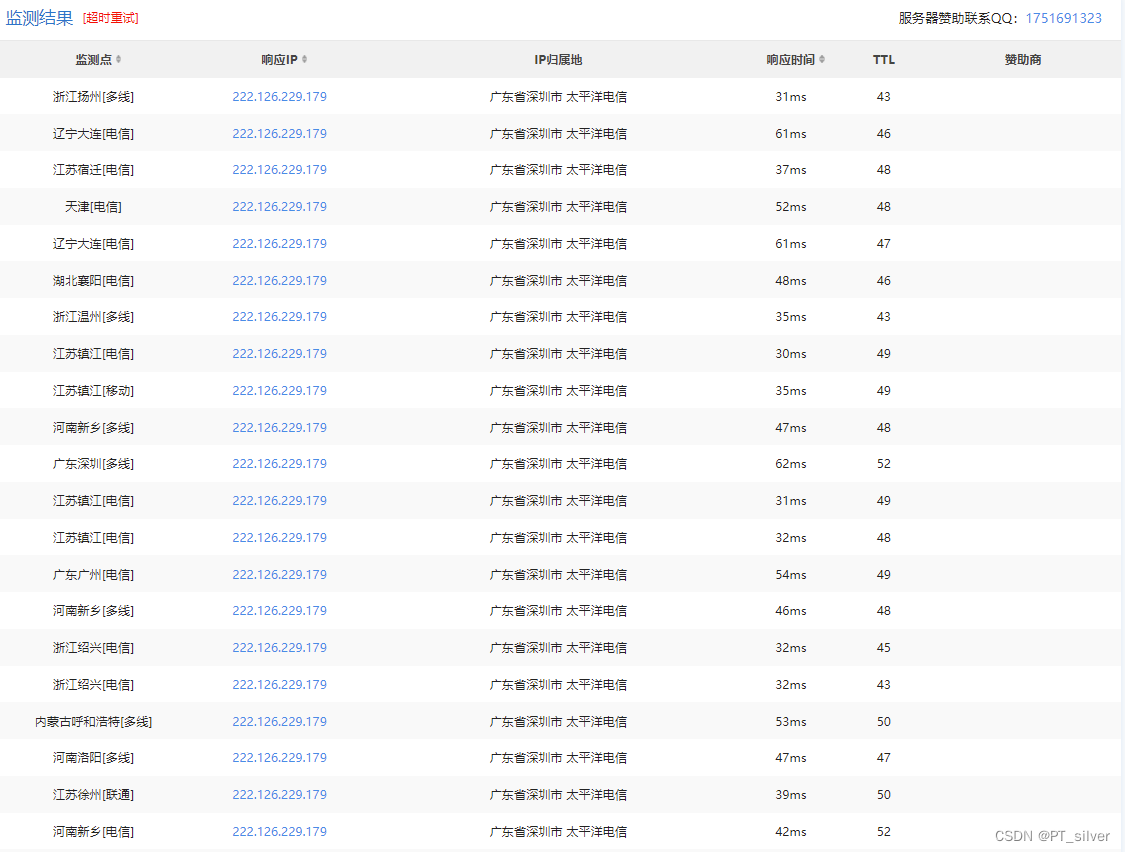Open the IP link in the 河南洛阳[多线] row

click(x=279, y=758)
